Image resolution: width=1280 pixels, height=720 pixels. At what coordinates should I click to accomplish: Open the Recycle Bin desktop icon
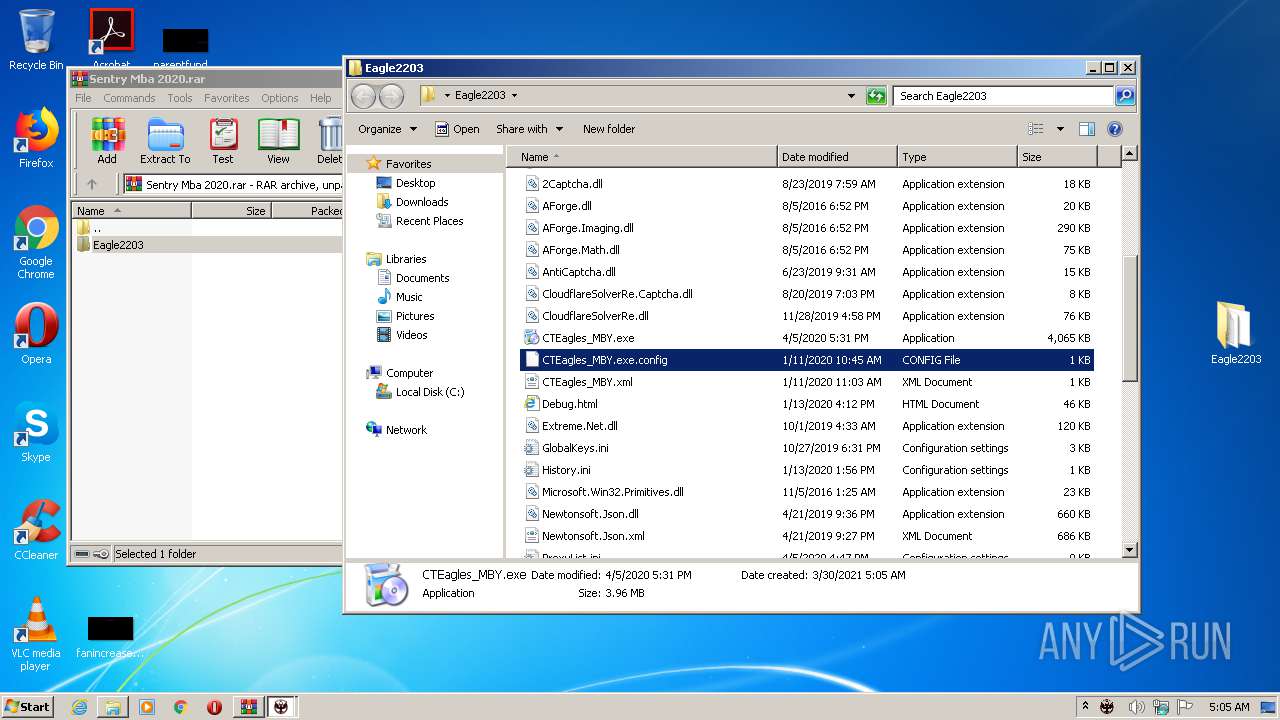[x=36, y=40]
